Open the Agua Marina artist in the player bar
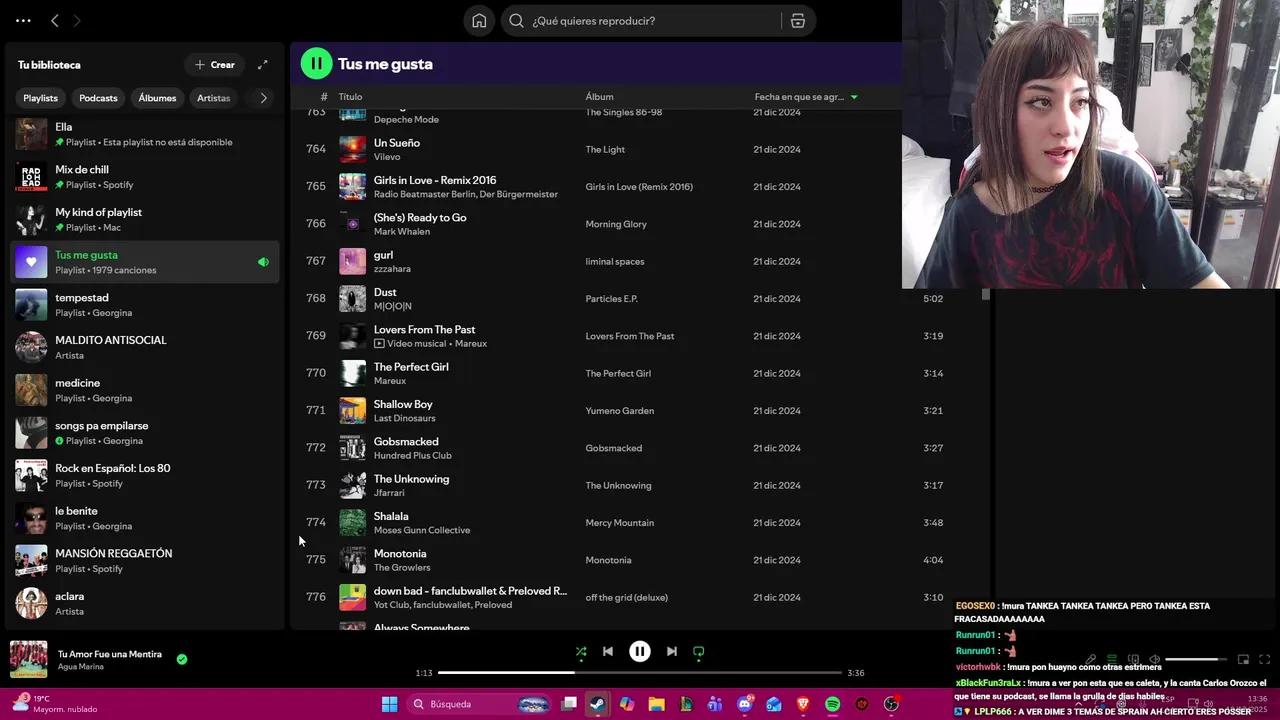 [81, 667]
